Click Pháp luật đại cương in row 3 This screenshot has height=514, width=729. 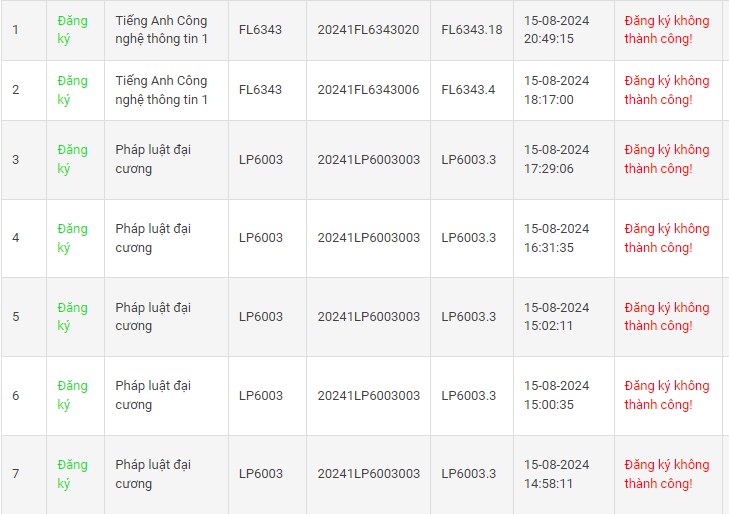(x=153, y=159)
